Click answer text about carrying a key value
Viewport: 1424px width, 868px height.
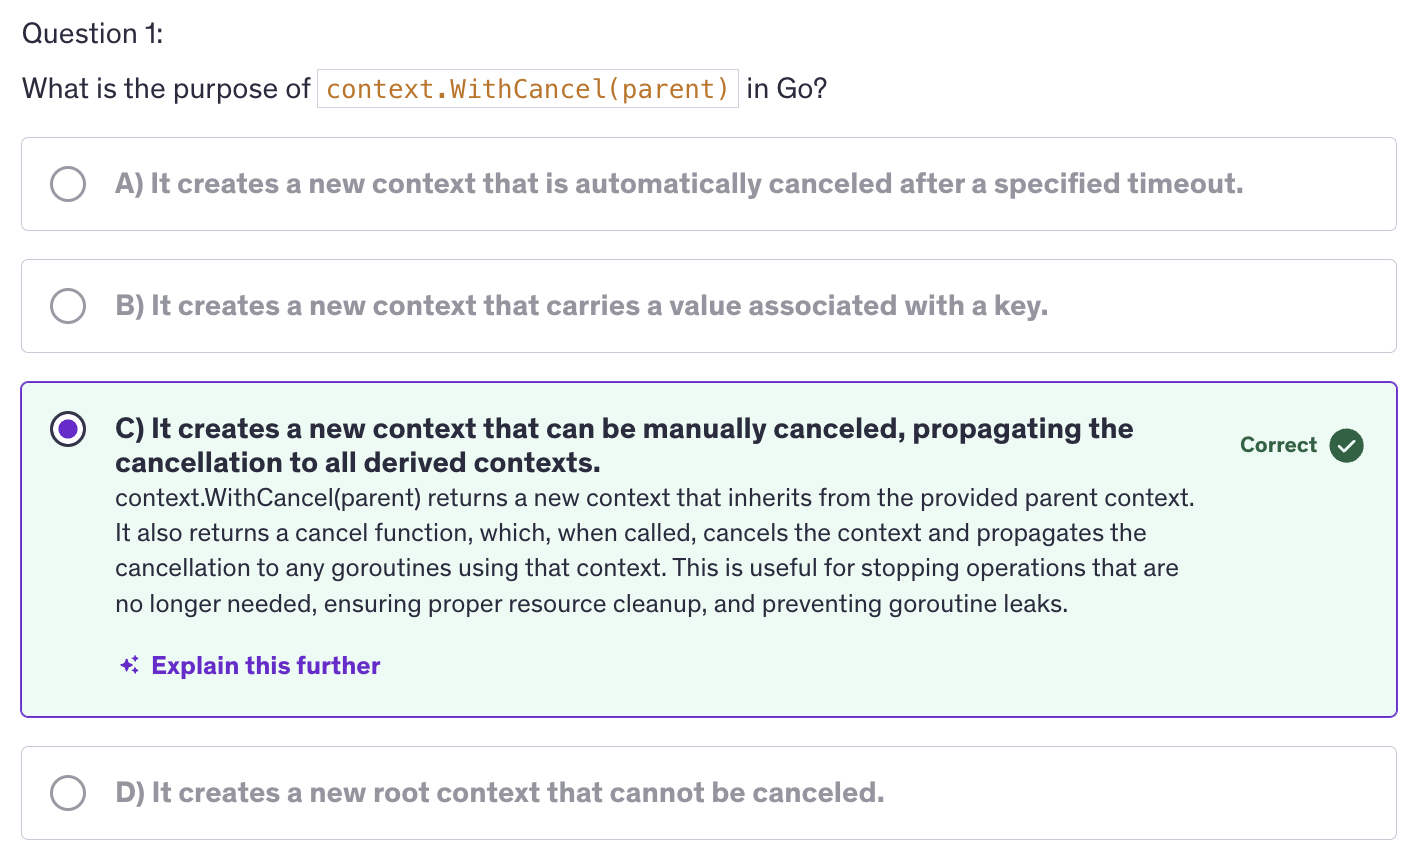coord(582,306)
